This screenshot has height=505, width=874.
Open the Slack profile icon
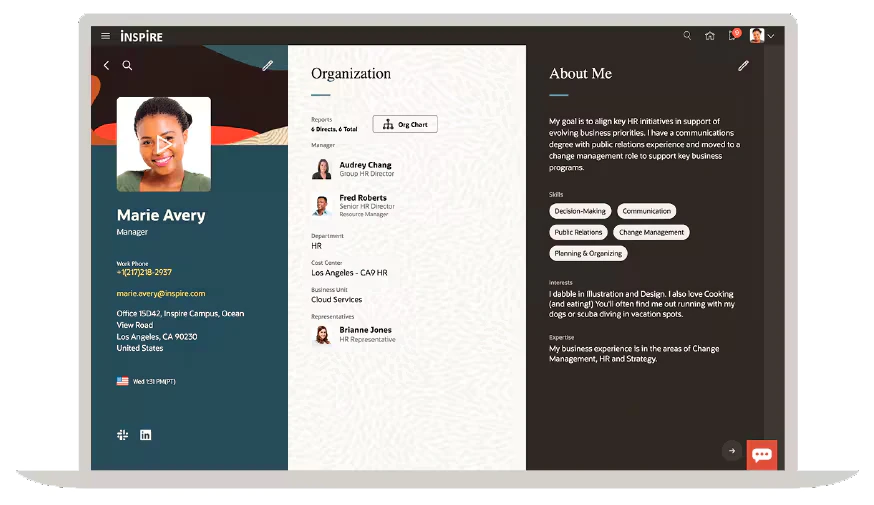[x=123, y=435]
